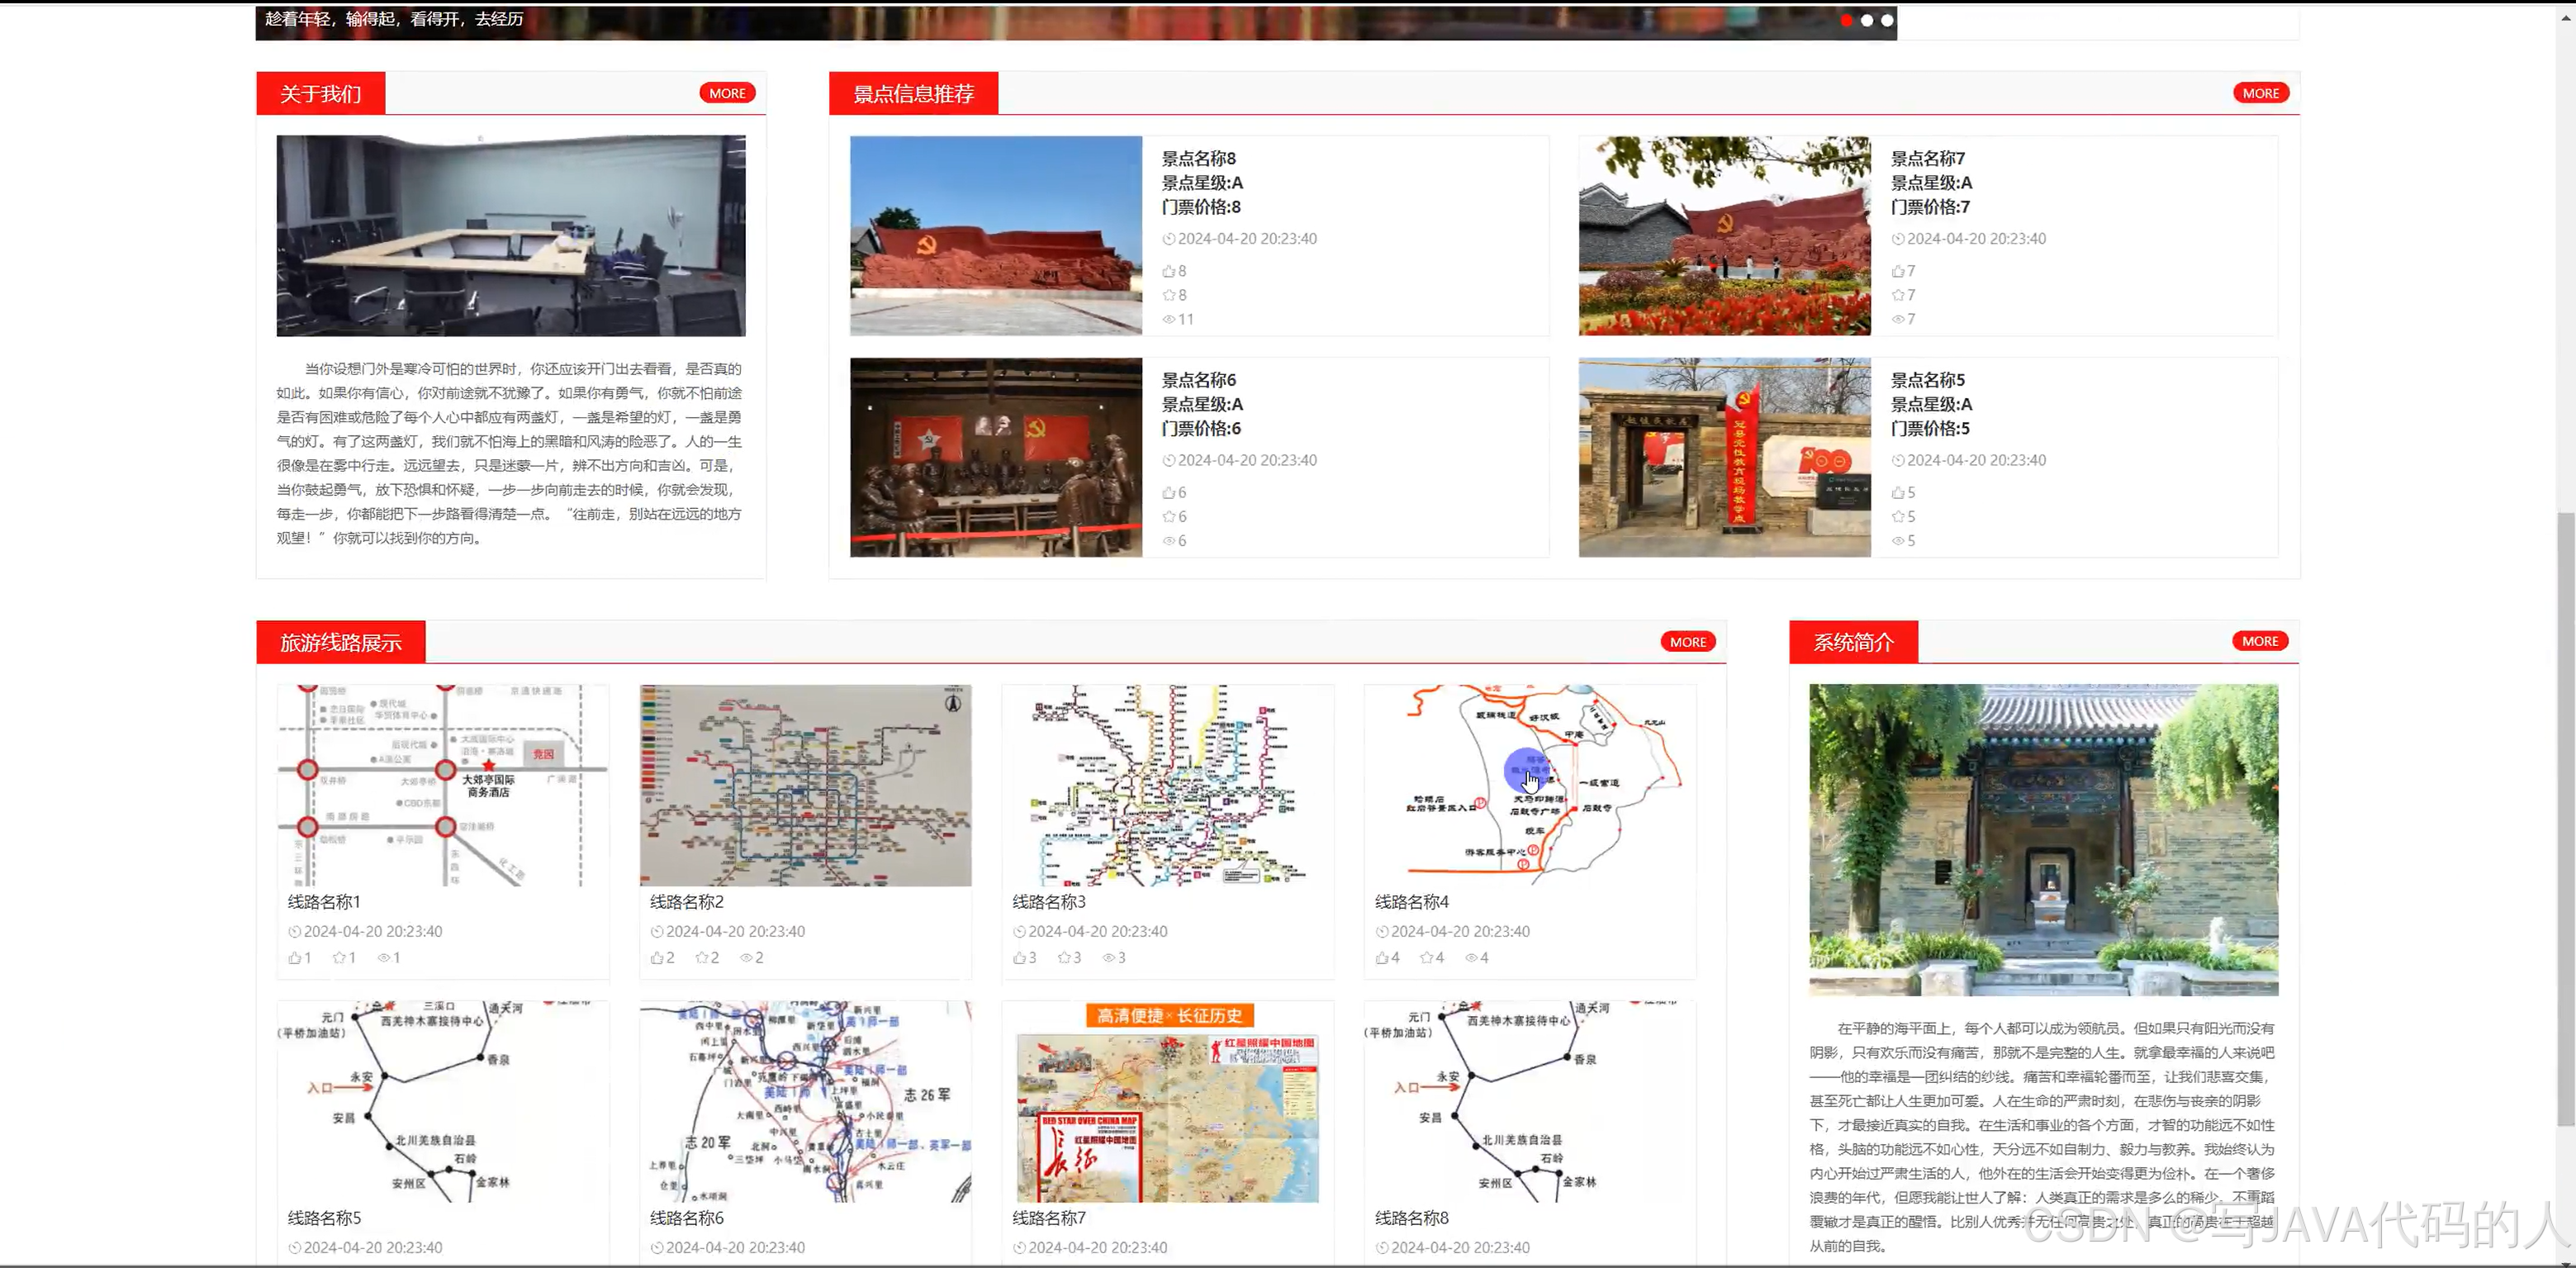
Task: Open MORE in 旅游线路展示 section
Action: (x=1688, y=642)
